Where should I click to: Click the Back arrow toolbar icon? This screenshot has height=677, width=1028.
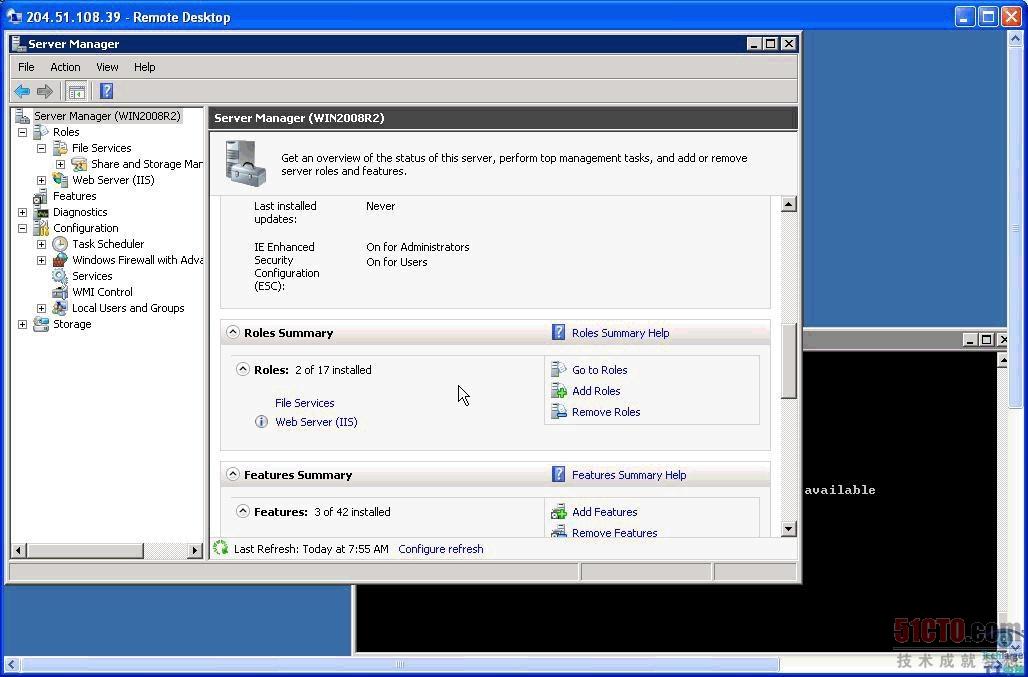coord(22,91)
